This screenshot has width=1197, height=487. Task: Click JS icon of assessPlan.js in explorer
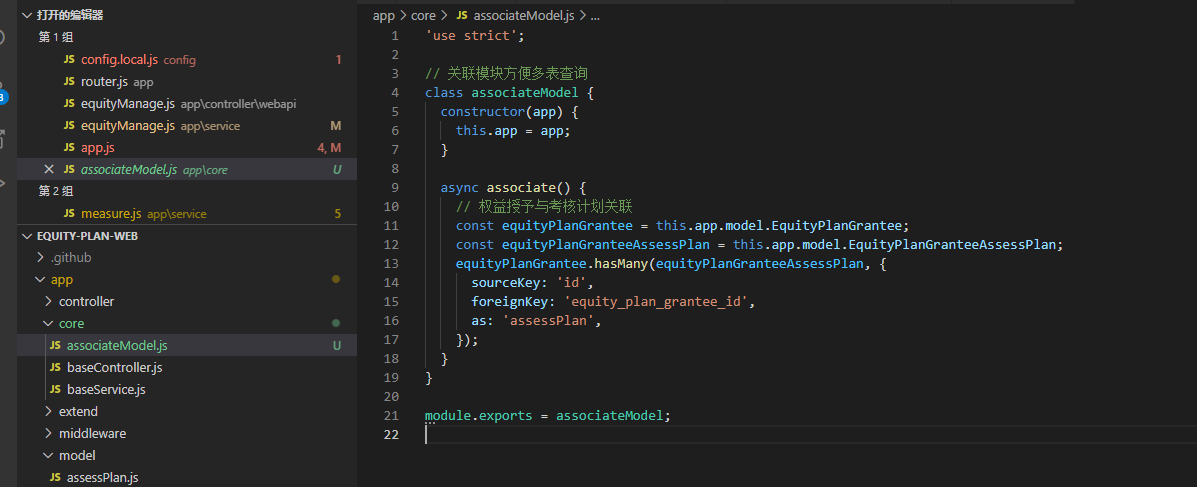click(55, 478)
